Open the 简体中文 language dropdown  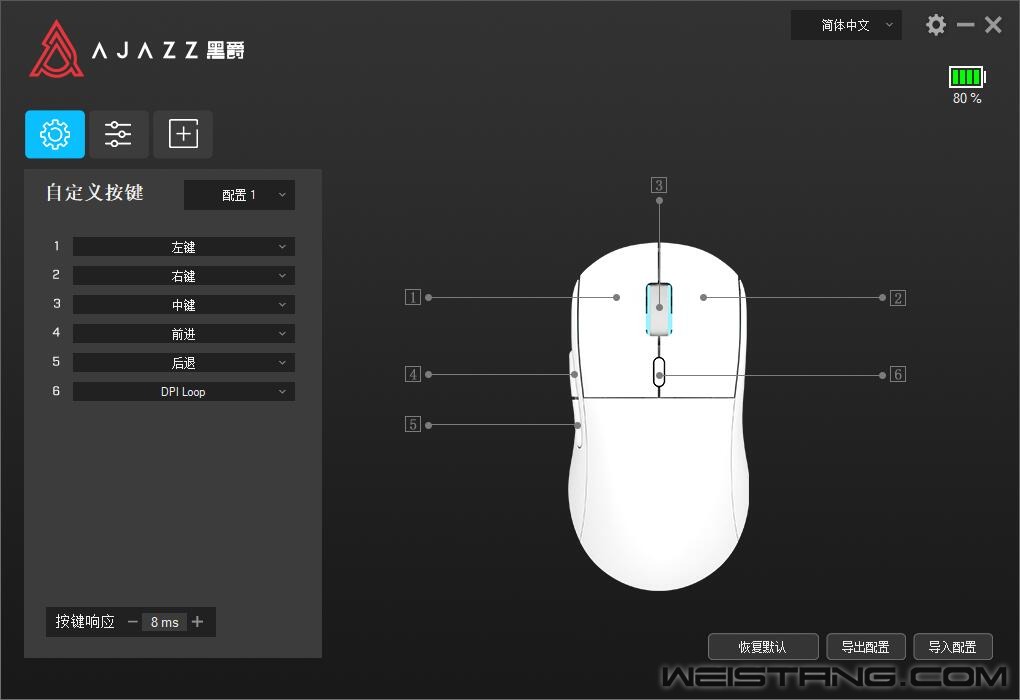click(846, 25)
